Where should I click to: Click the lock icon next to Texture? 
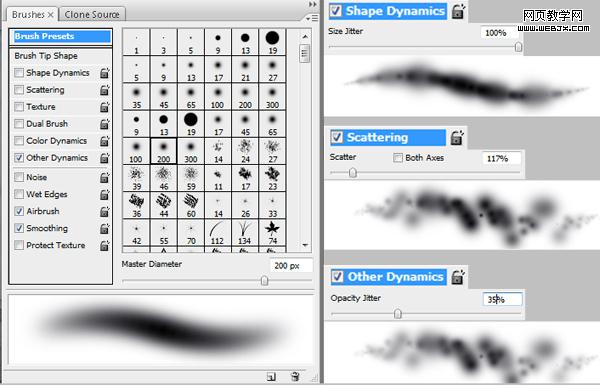point(105,107)
